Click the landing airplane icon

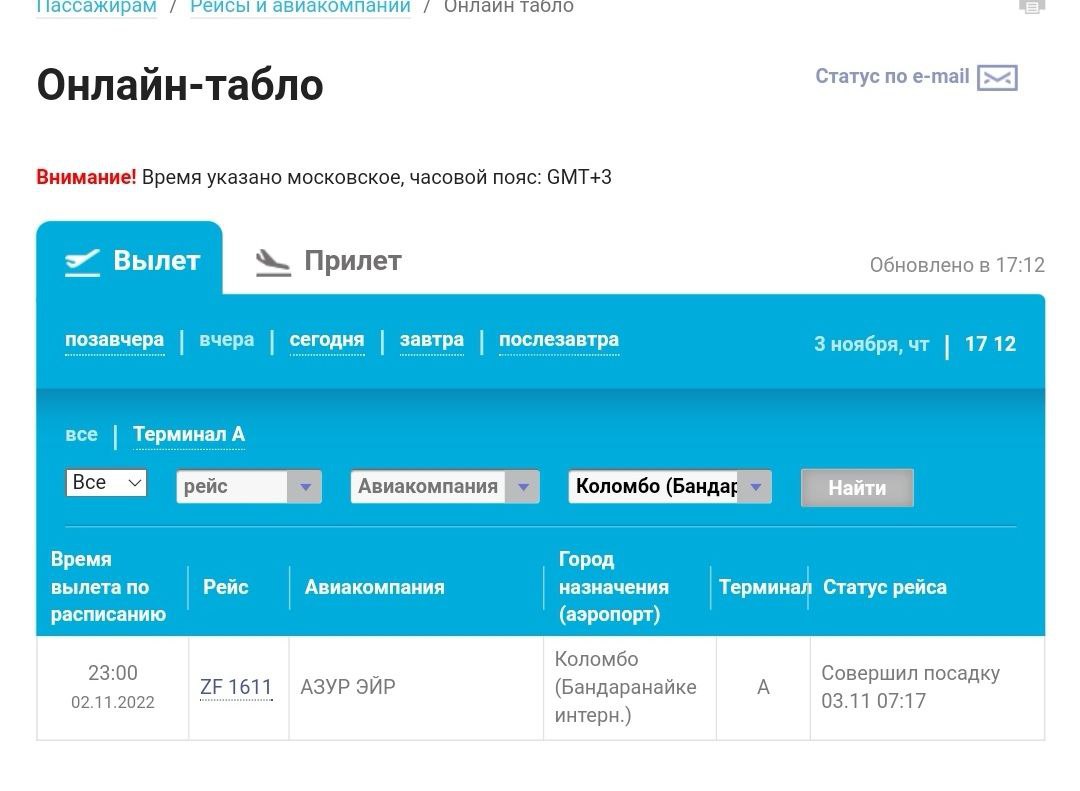(x=273, y=262)
